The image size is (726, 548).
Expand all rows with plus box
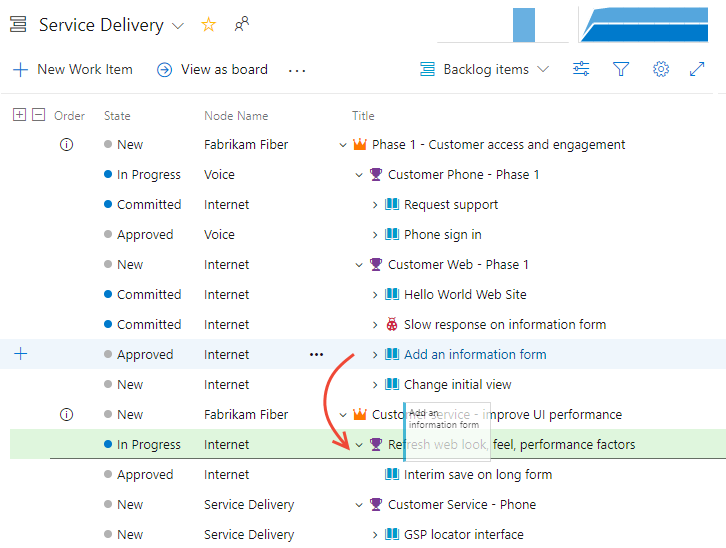click(19, 114)
